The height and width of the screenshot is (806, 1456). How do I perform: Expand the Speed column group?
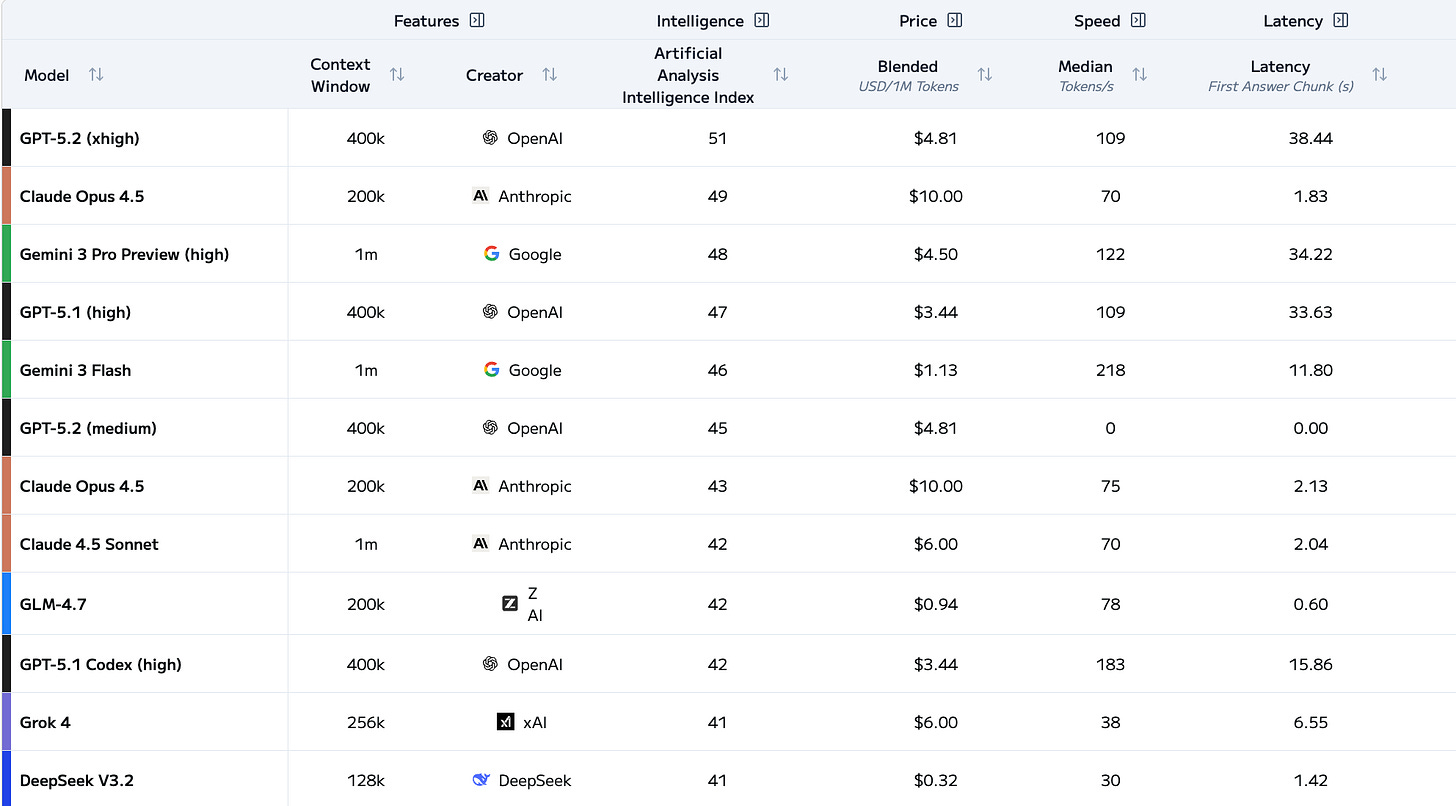tap(1138, 20)
